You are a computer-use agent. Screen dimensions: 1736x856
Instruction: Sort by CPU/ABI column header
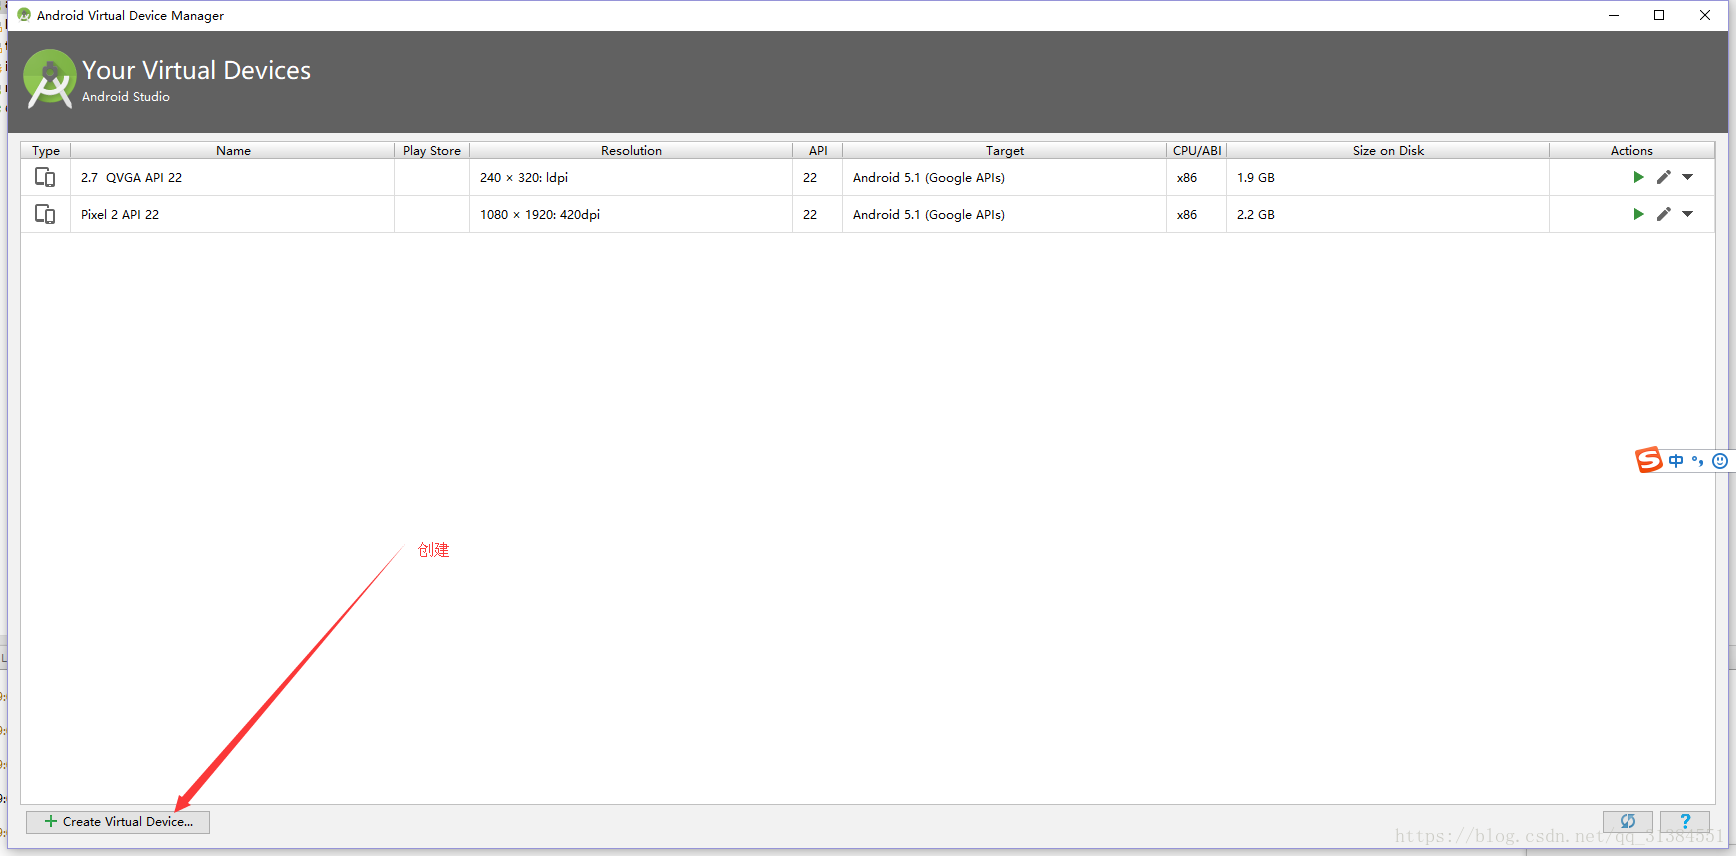pos(1197,150)
